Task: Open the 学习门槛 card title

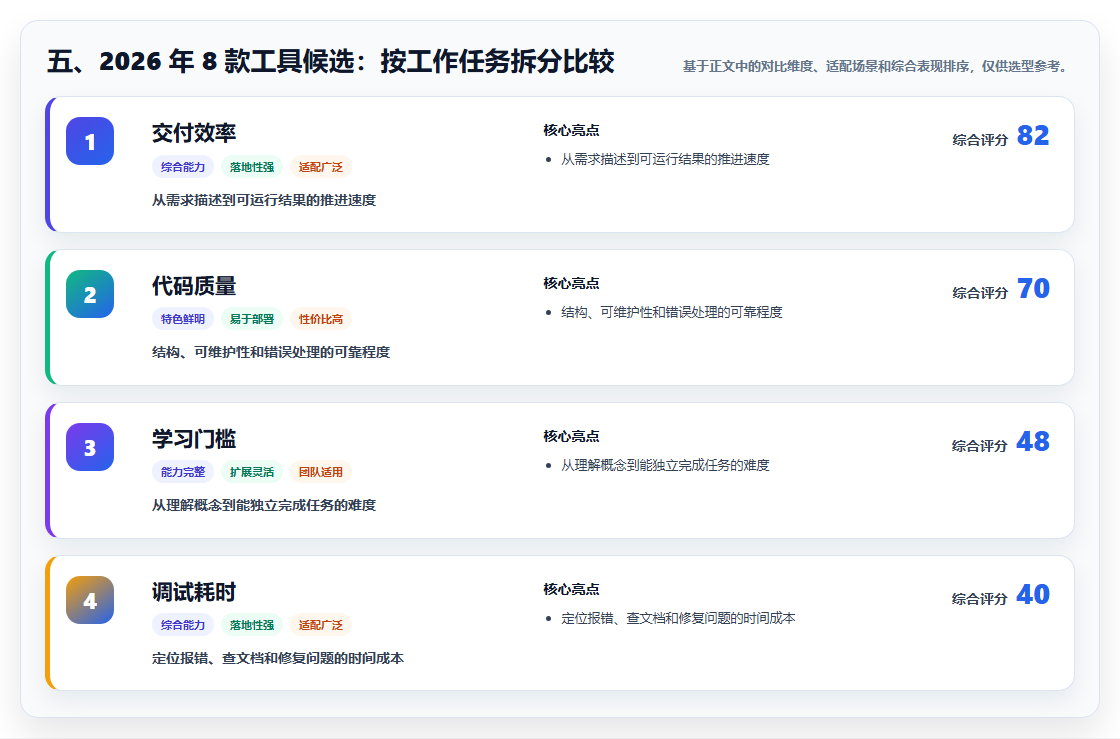Action: point(194,439)
